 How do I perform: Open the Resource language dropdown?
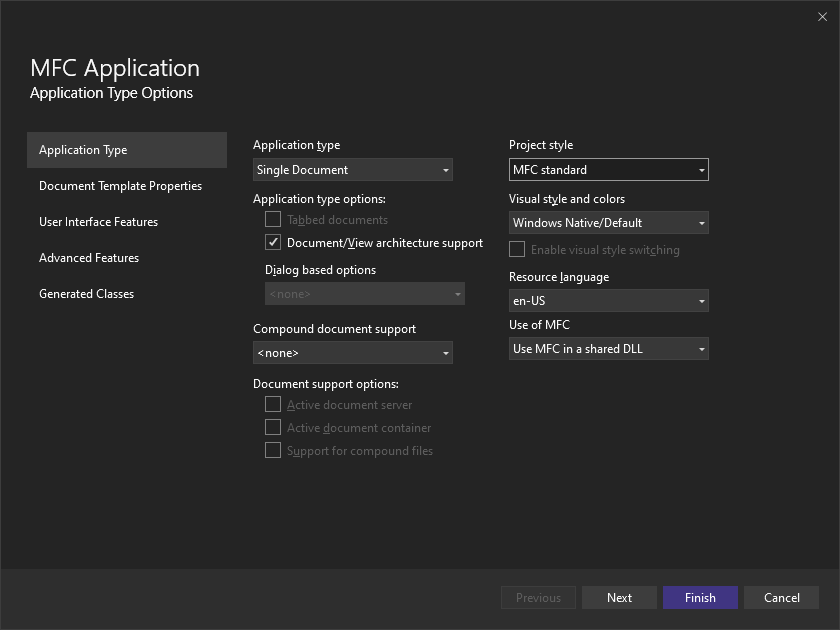[x=608, y=300]
